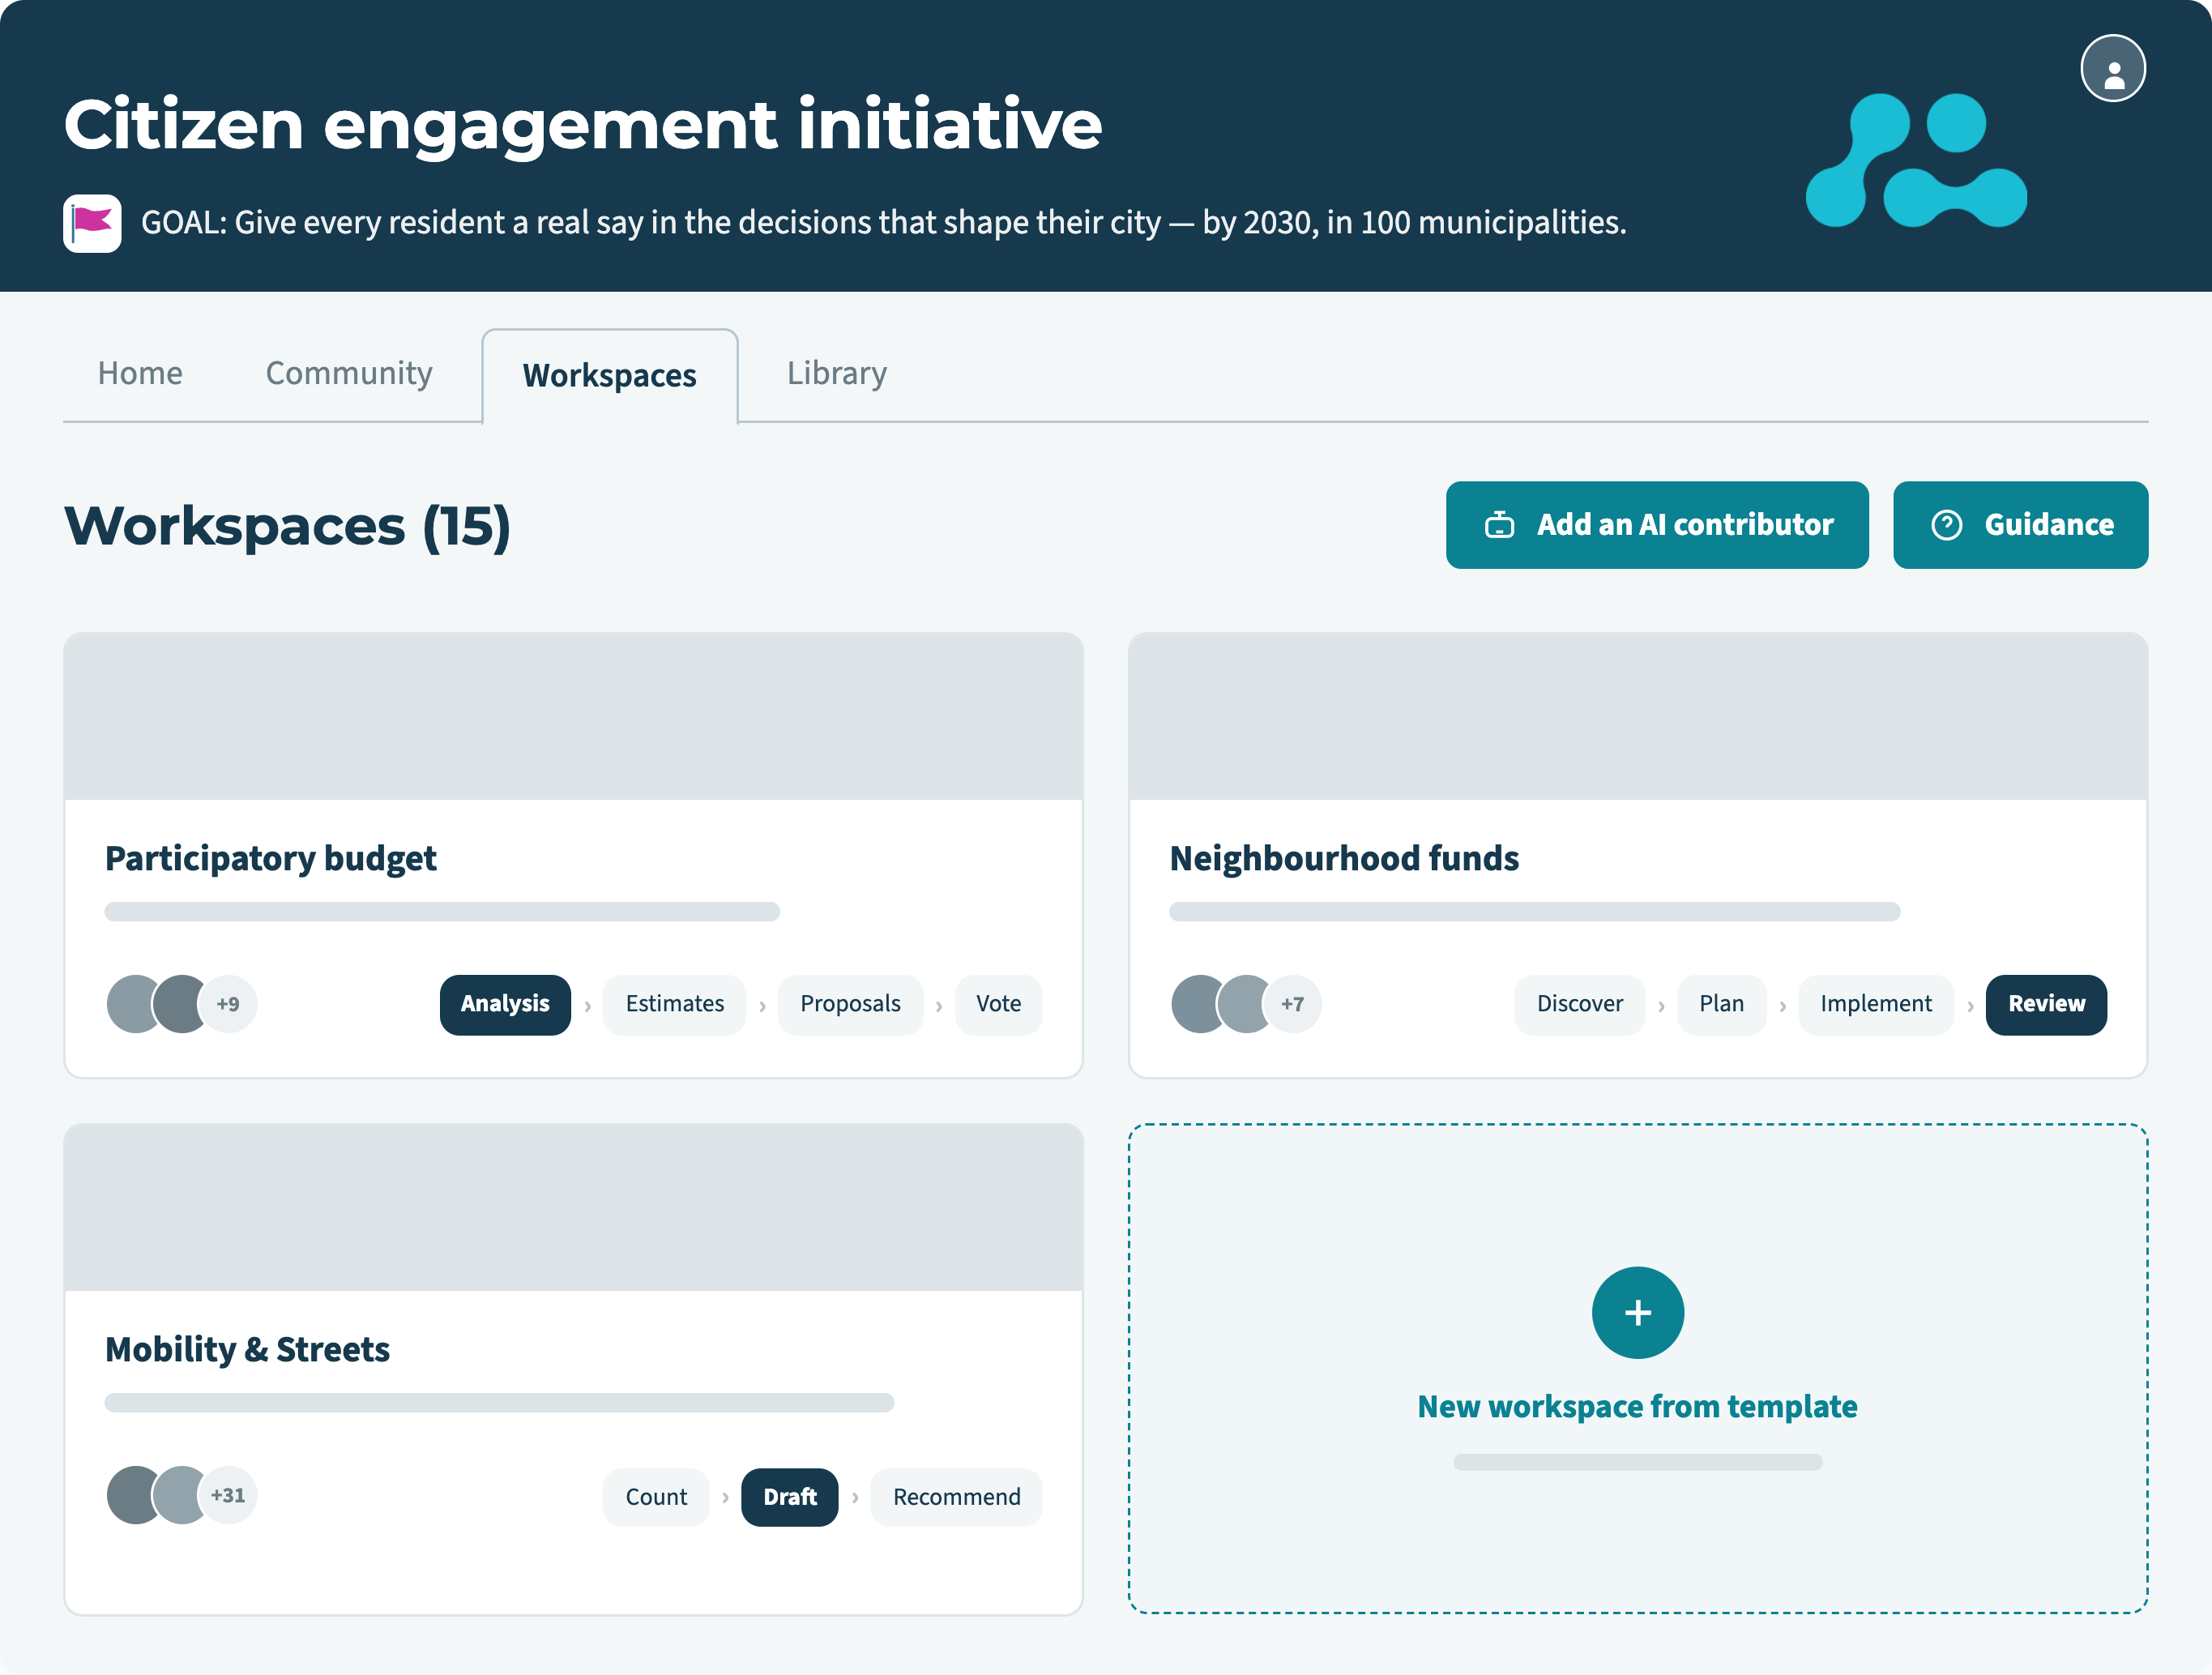
Task: Select the Plan stage chip
Action: (1721, 1004)
